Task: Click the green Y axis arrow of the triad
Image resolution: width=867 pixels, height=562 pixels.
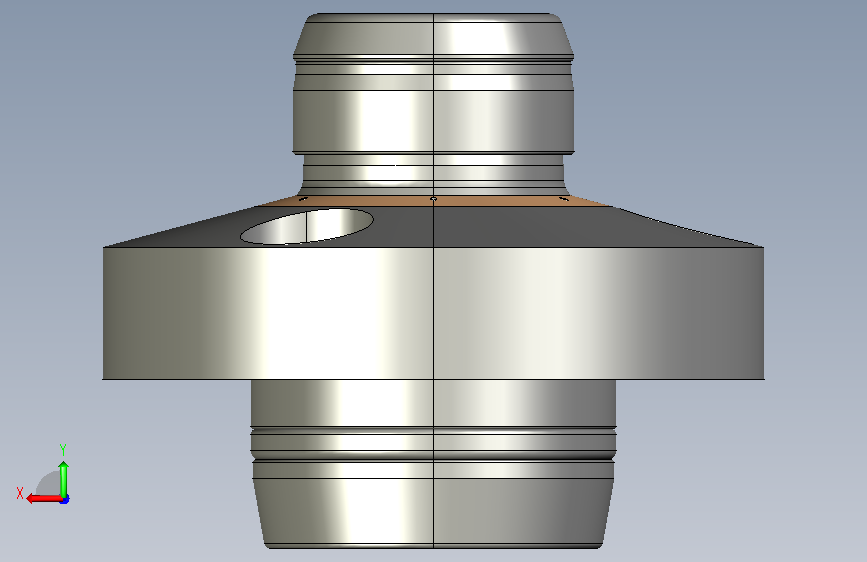Action: 64,478
